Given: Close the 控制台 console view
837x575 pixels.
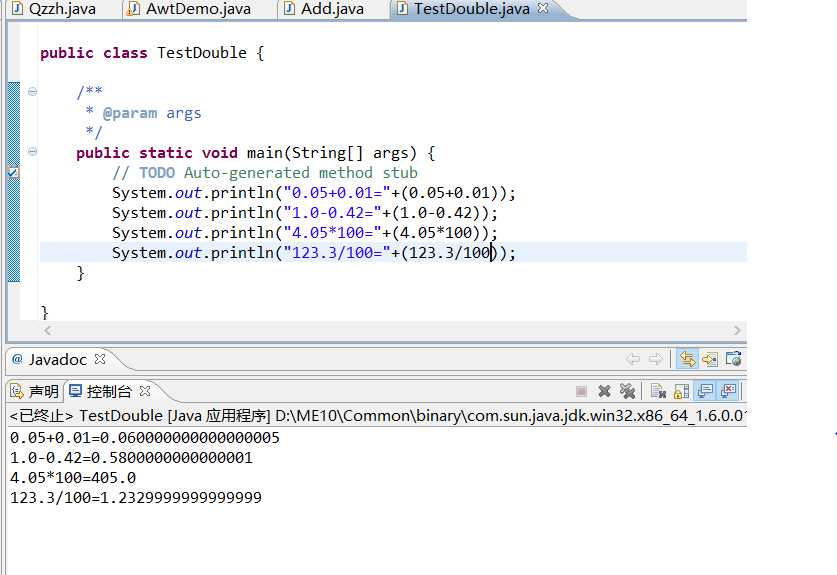Looking at the screenshot, I should click(145, 391).
